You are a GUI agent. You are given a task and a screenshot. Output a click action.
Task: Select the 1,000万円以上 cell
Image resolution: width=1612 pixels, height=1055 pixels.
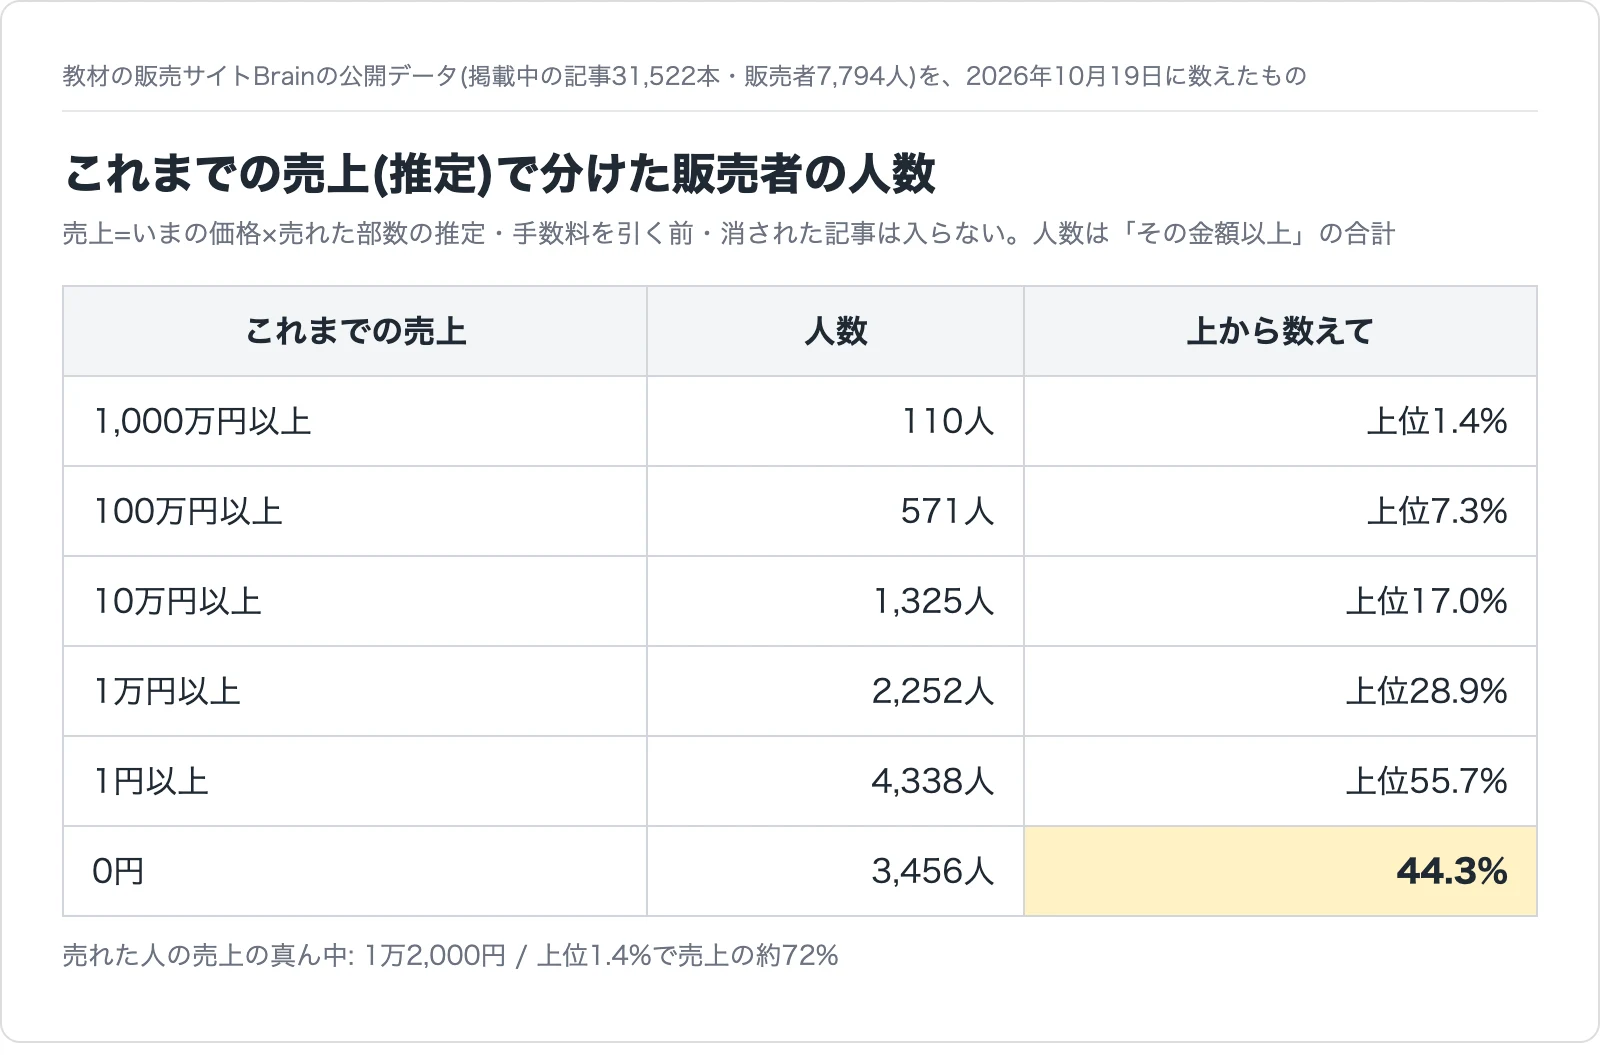click(355, 421)
